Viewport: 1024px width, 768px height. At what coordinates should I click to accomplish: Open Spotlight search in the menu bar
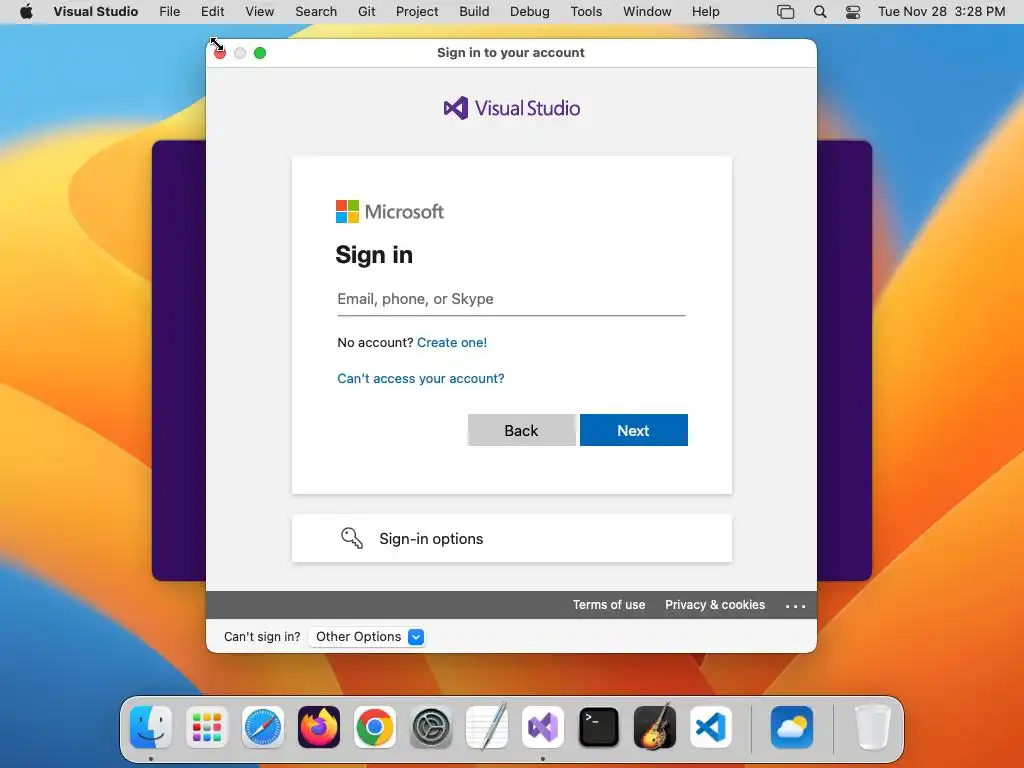pyautogui.click(x=820, y=12)
